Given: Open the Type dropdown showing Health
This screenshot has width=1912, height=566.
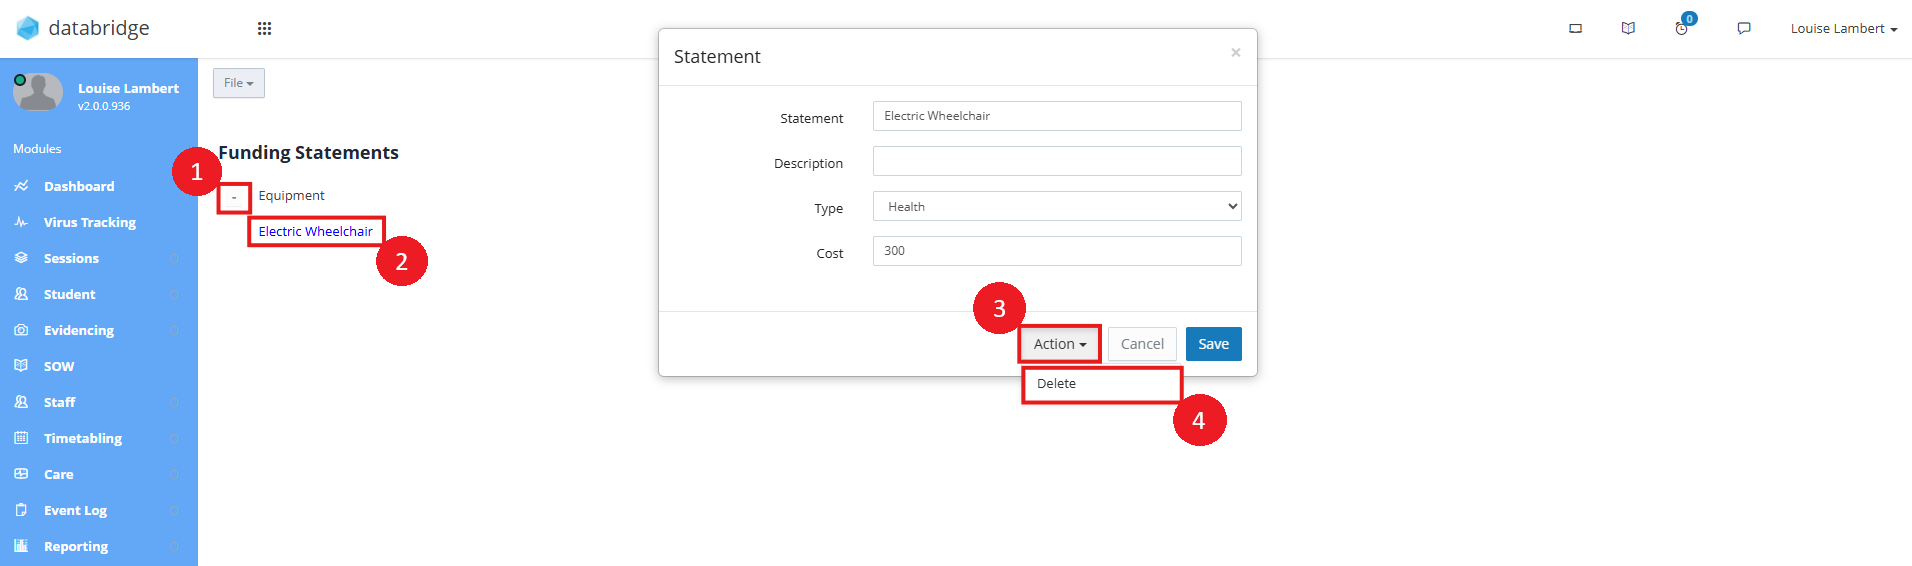Looking at the screenshot, I should pyautogui.click(x=1057, y=206).
